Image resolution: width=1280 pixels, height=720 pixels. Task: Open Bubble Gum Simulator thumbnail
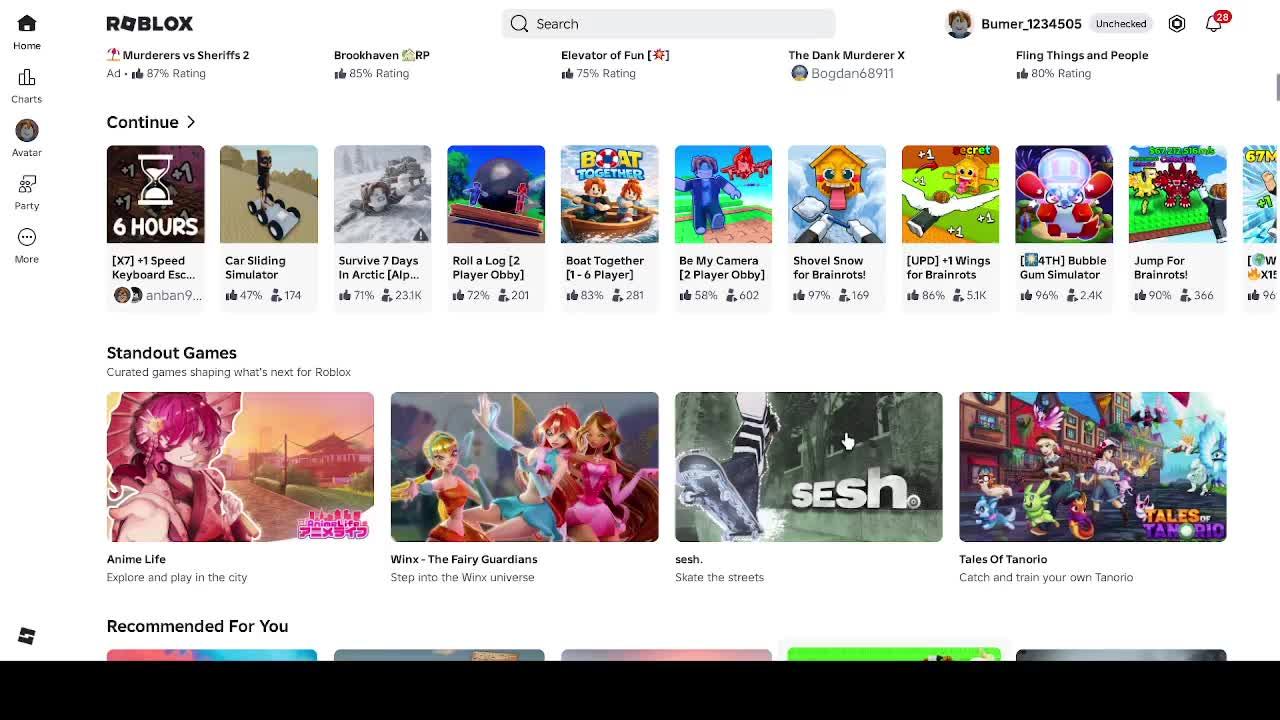1064,194
